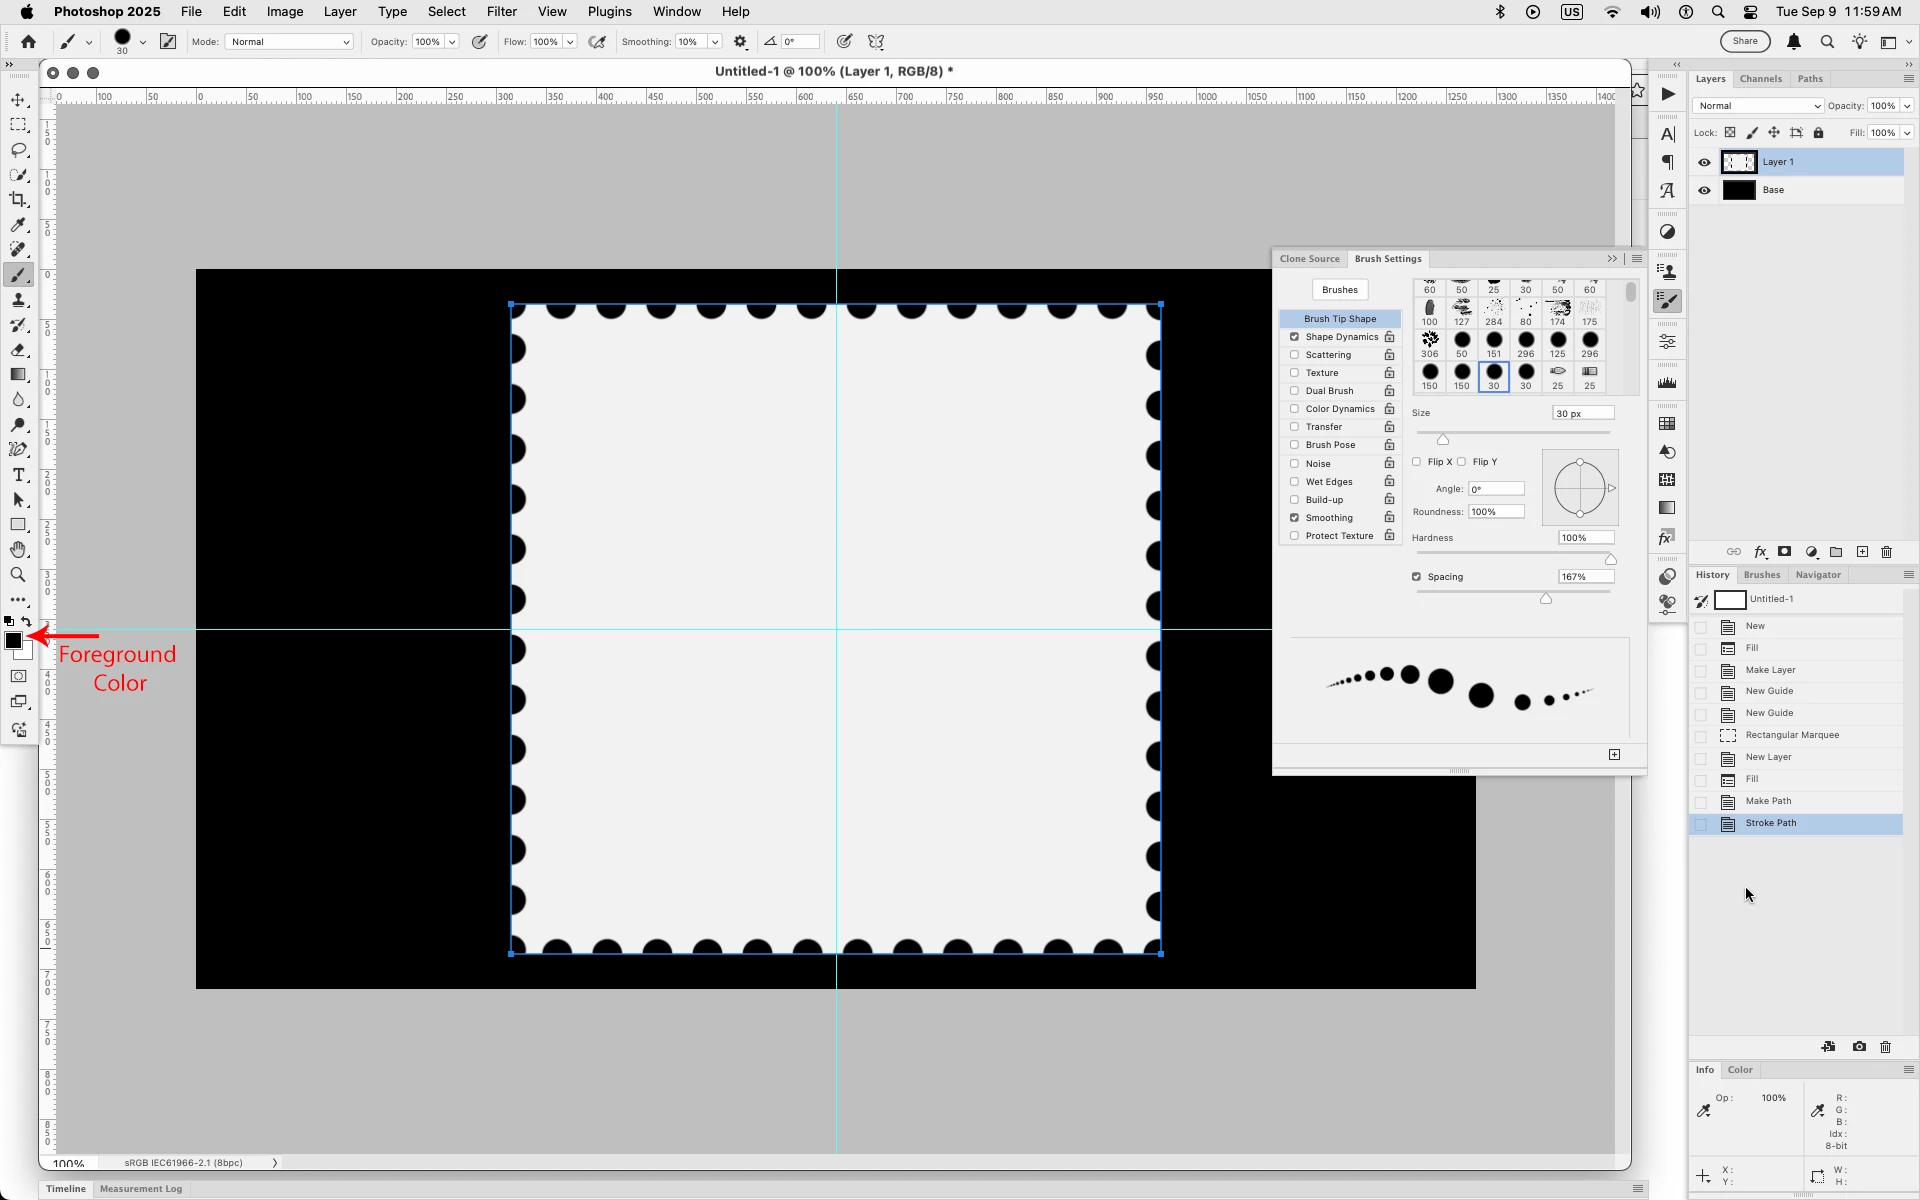Select the Horizontal Type tool
The width and height of the screenshot is (1920, 1200).
18,475
